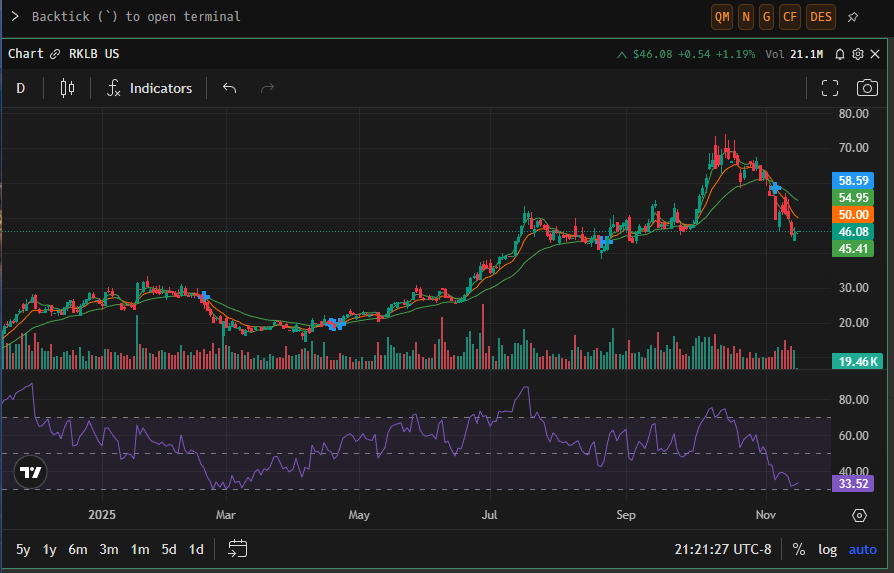Open the Indicators panel
Viewport: 894px width, 573px height.
[150, 88]
